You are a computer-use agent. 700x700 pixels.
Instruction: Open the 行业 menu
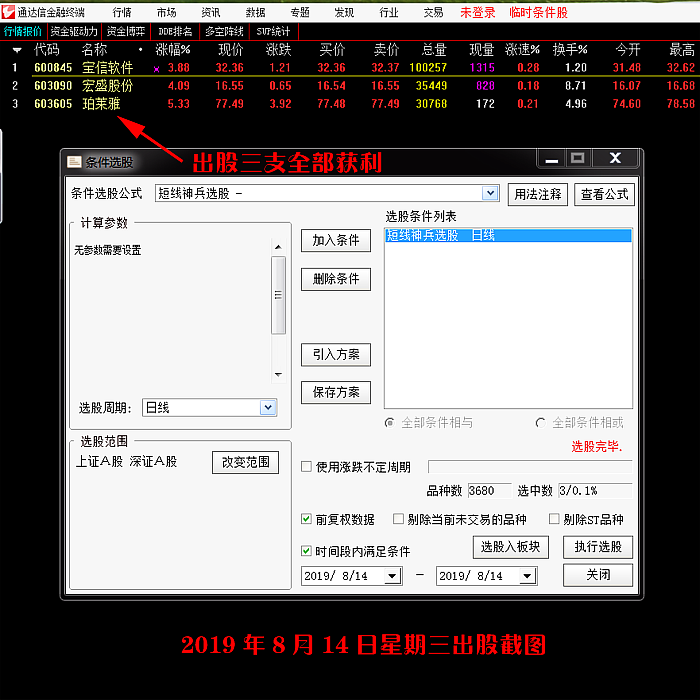pos(389,12)
